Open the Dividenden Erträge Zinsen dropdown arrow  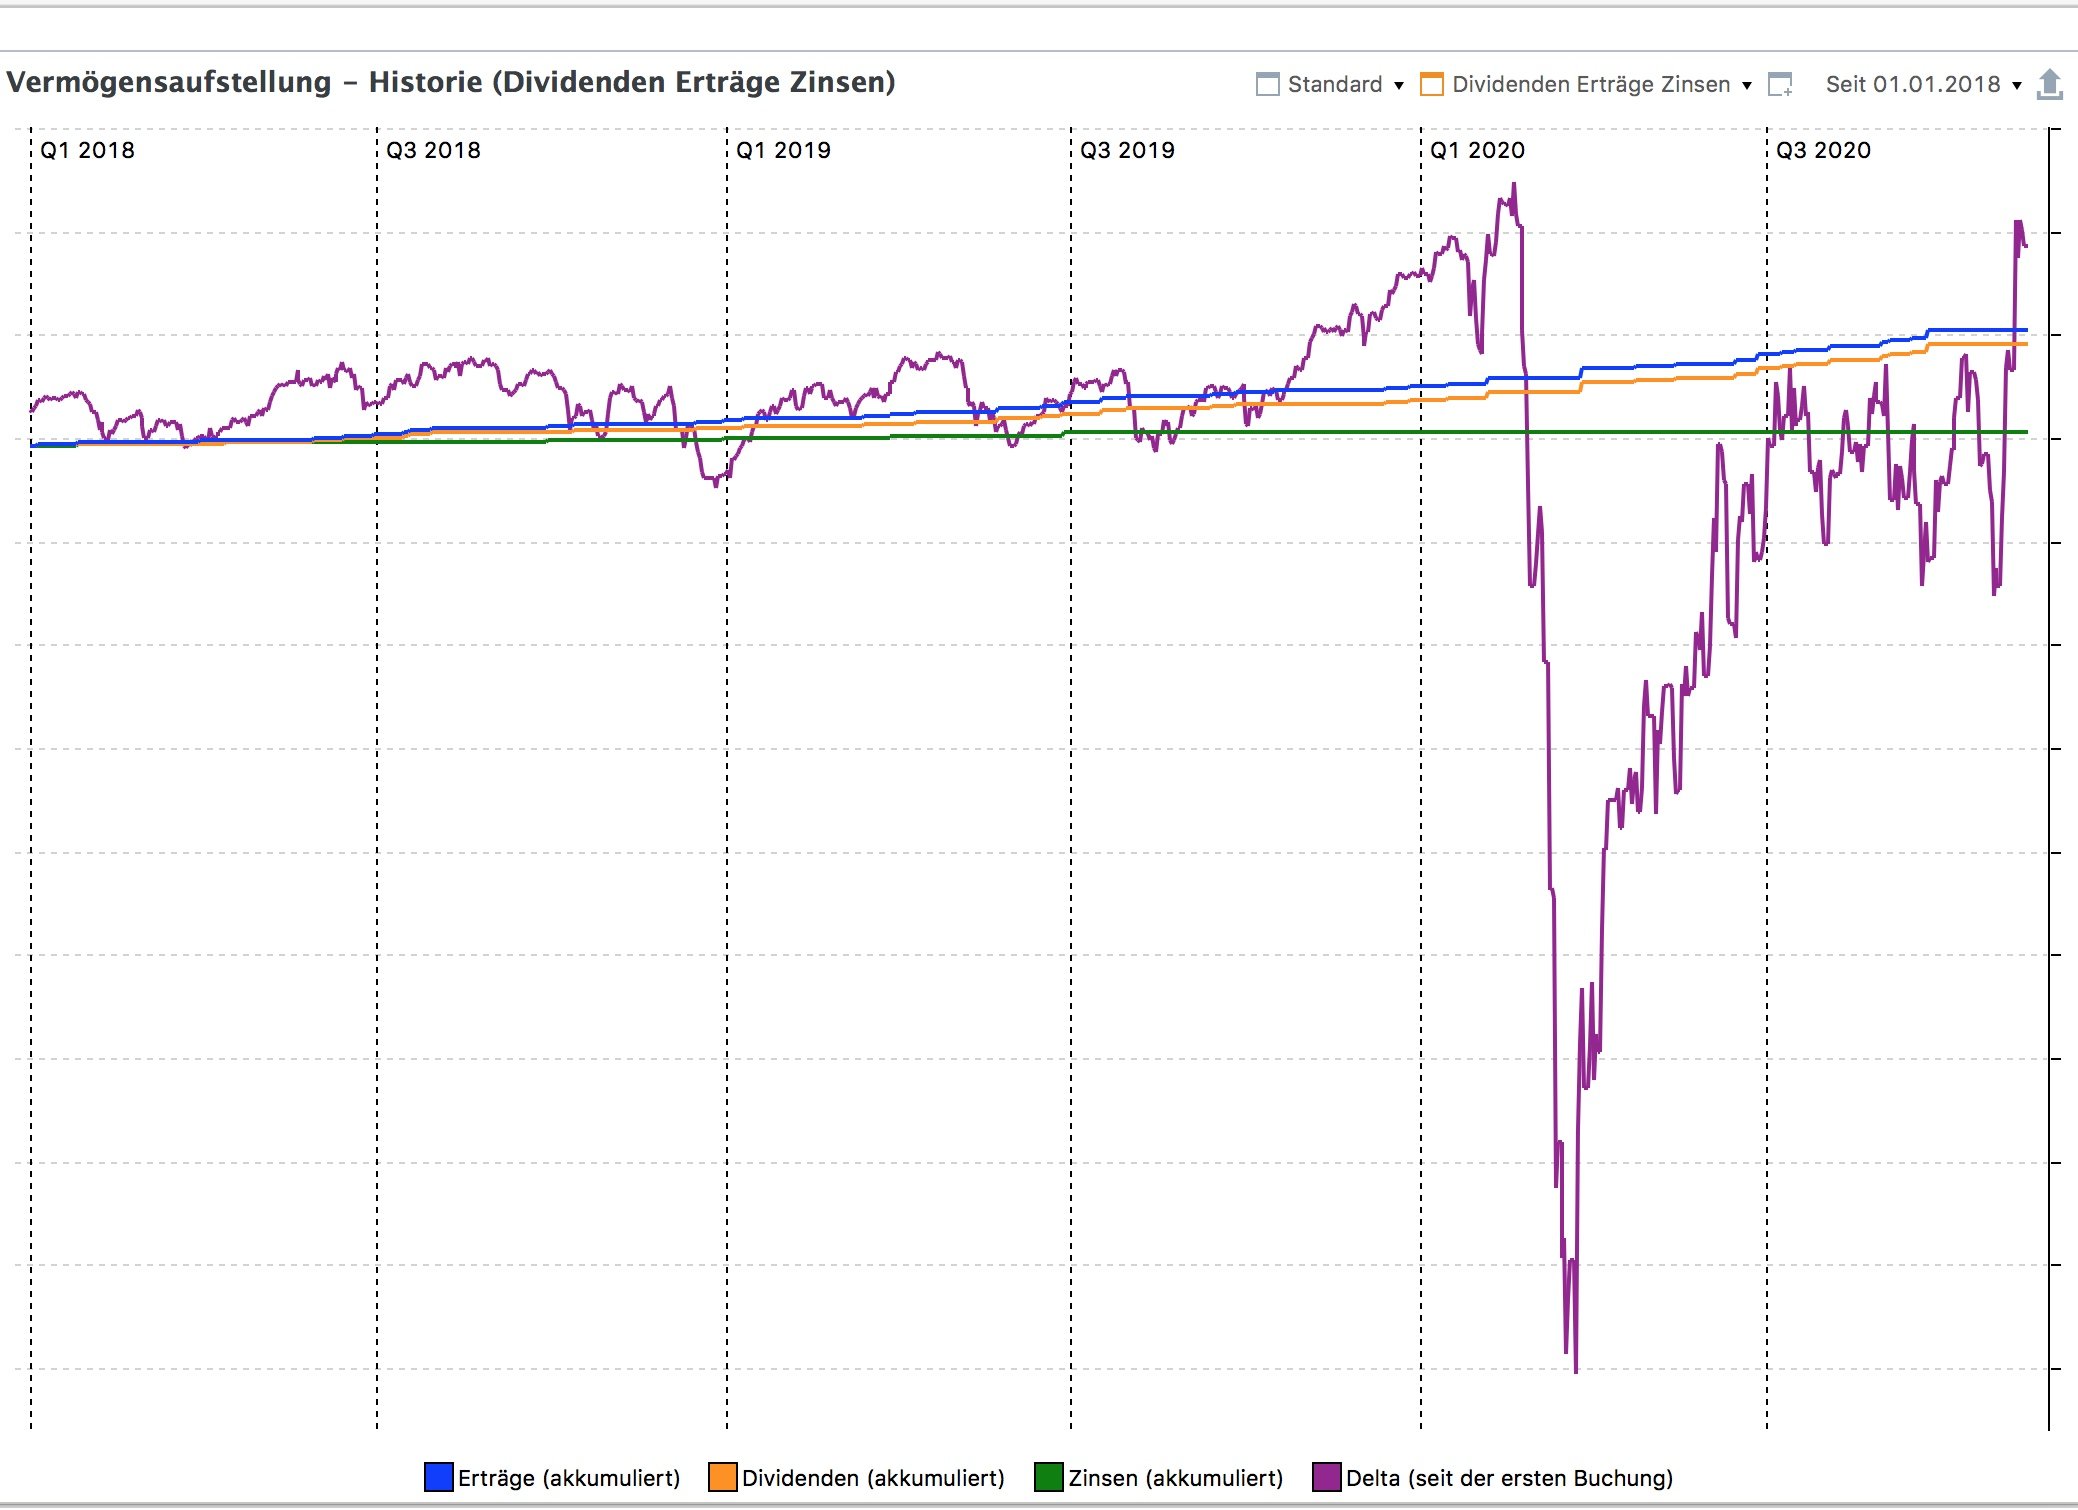click(x=1747, y=86)
